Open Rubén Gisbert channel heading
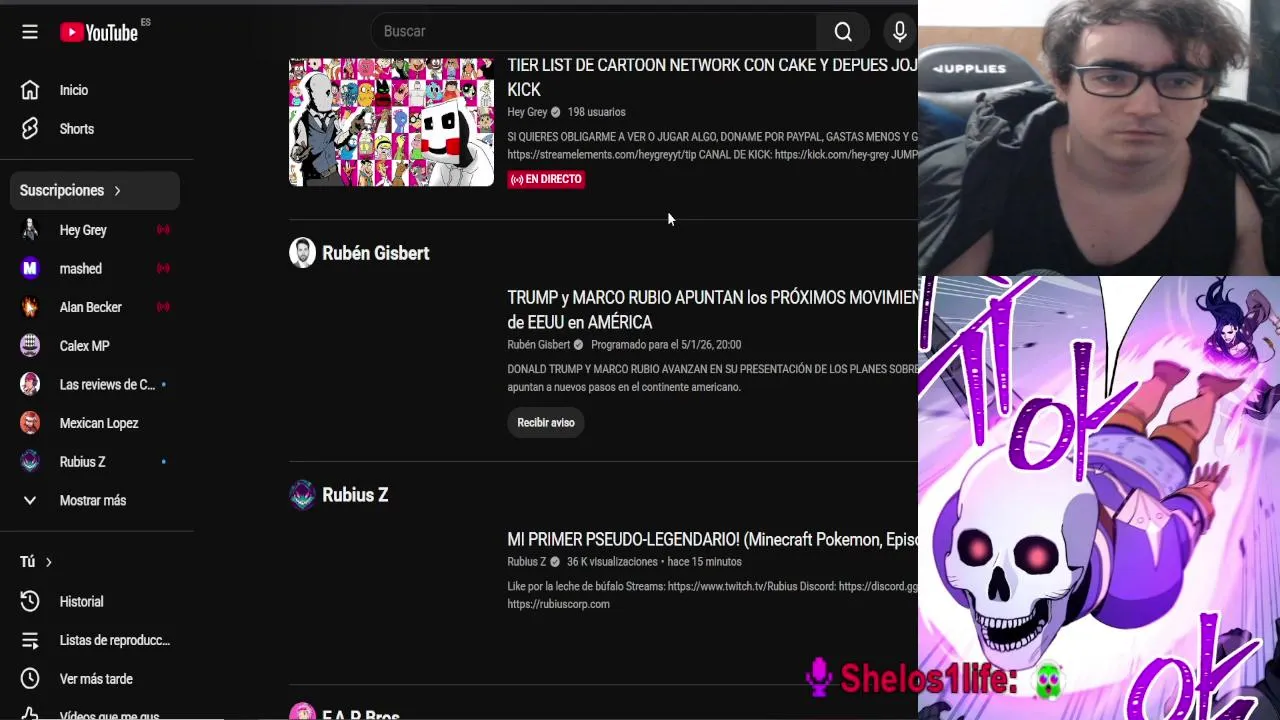The width and height of the screenshot is (1280, 720). pos(375,253)
